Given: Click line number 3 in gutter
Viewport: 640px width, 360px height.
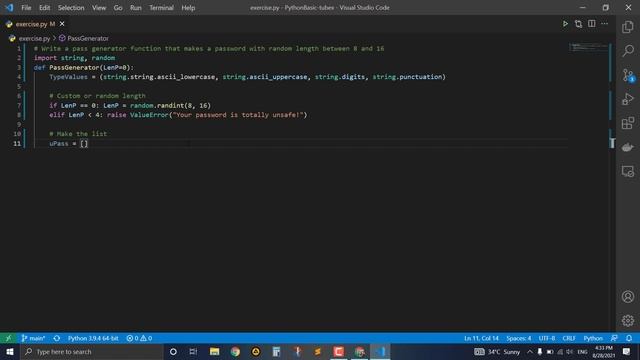Looking at the screenshot, I should click(x=19, y=67).
